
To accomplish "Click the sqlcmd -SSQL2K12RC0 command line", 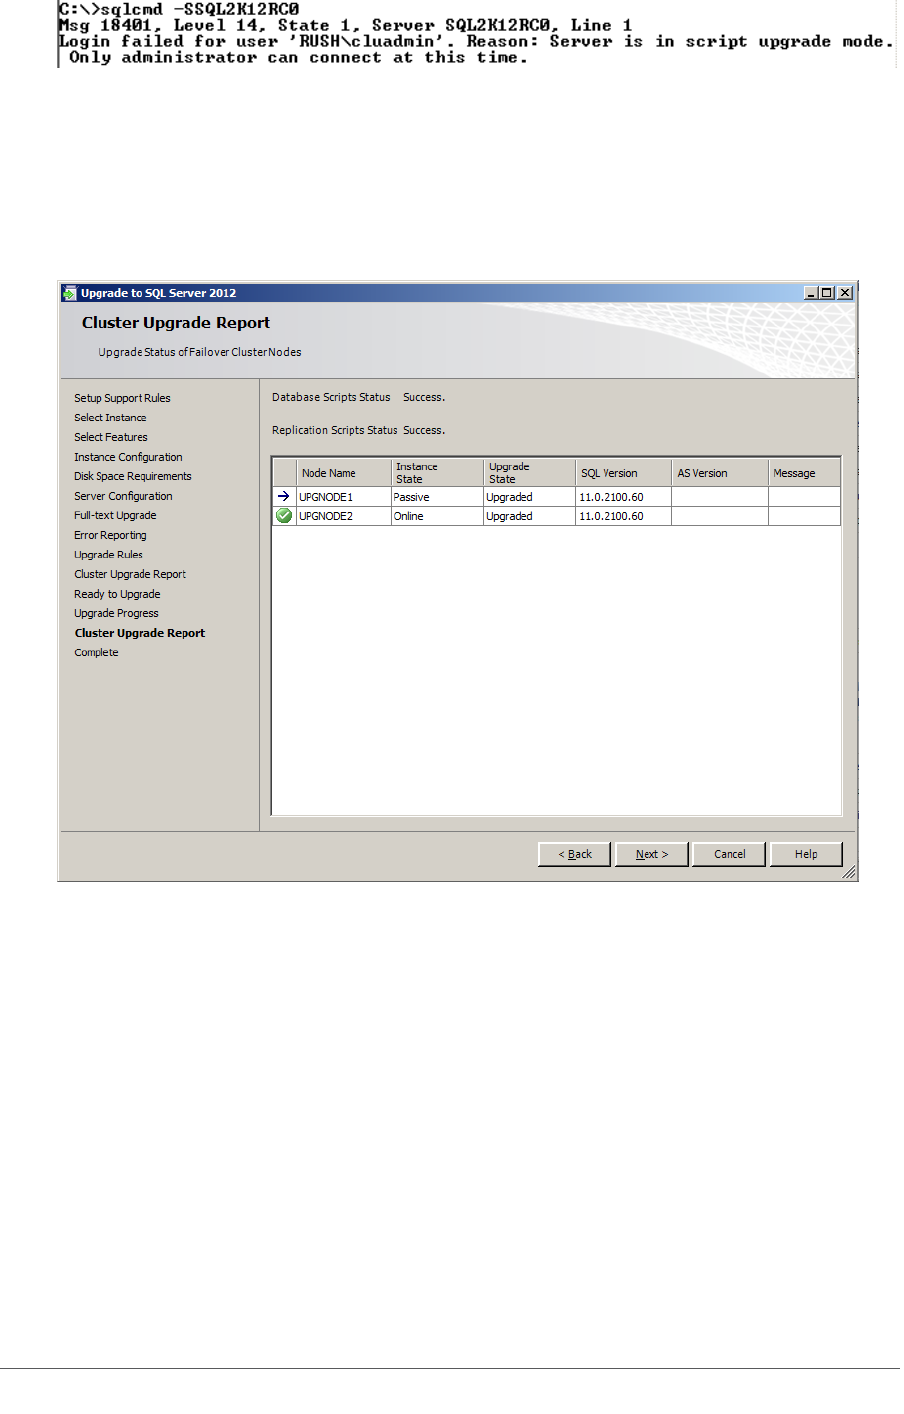I will coord(179,9).
